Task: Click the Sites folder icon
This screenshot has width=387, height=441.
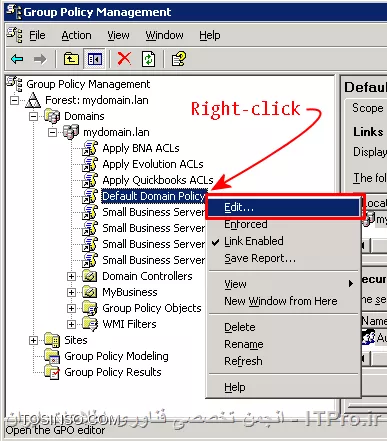Action: (52, 340)
